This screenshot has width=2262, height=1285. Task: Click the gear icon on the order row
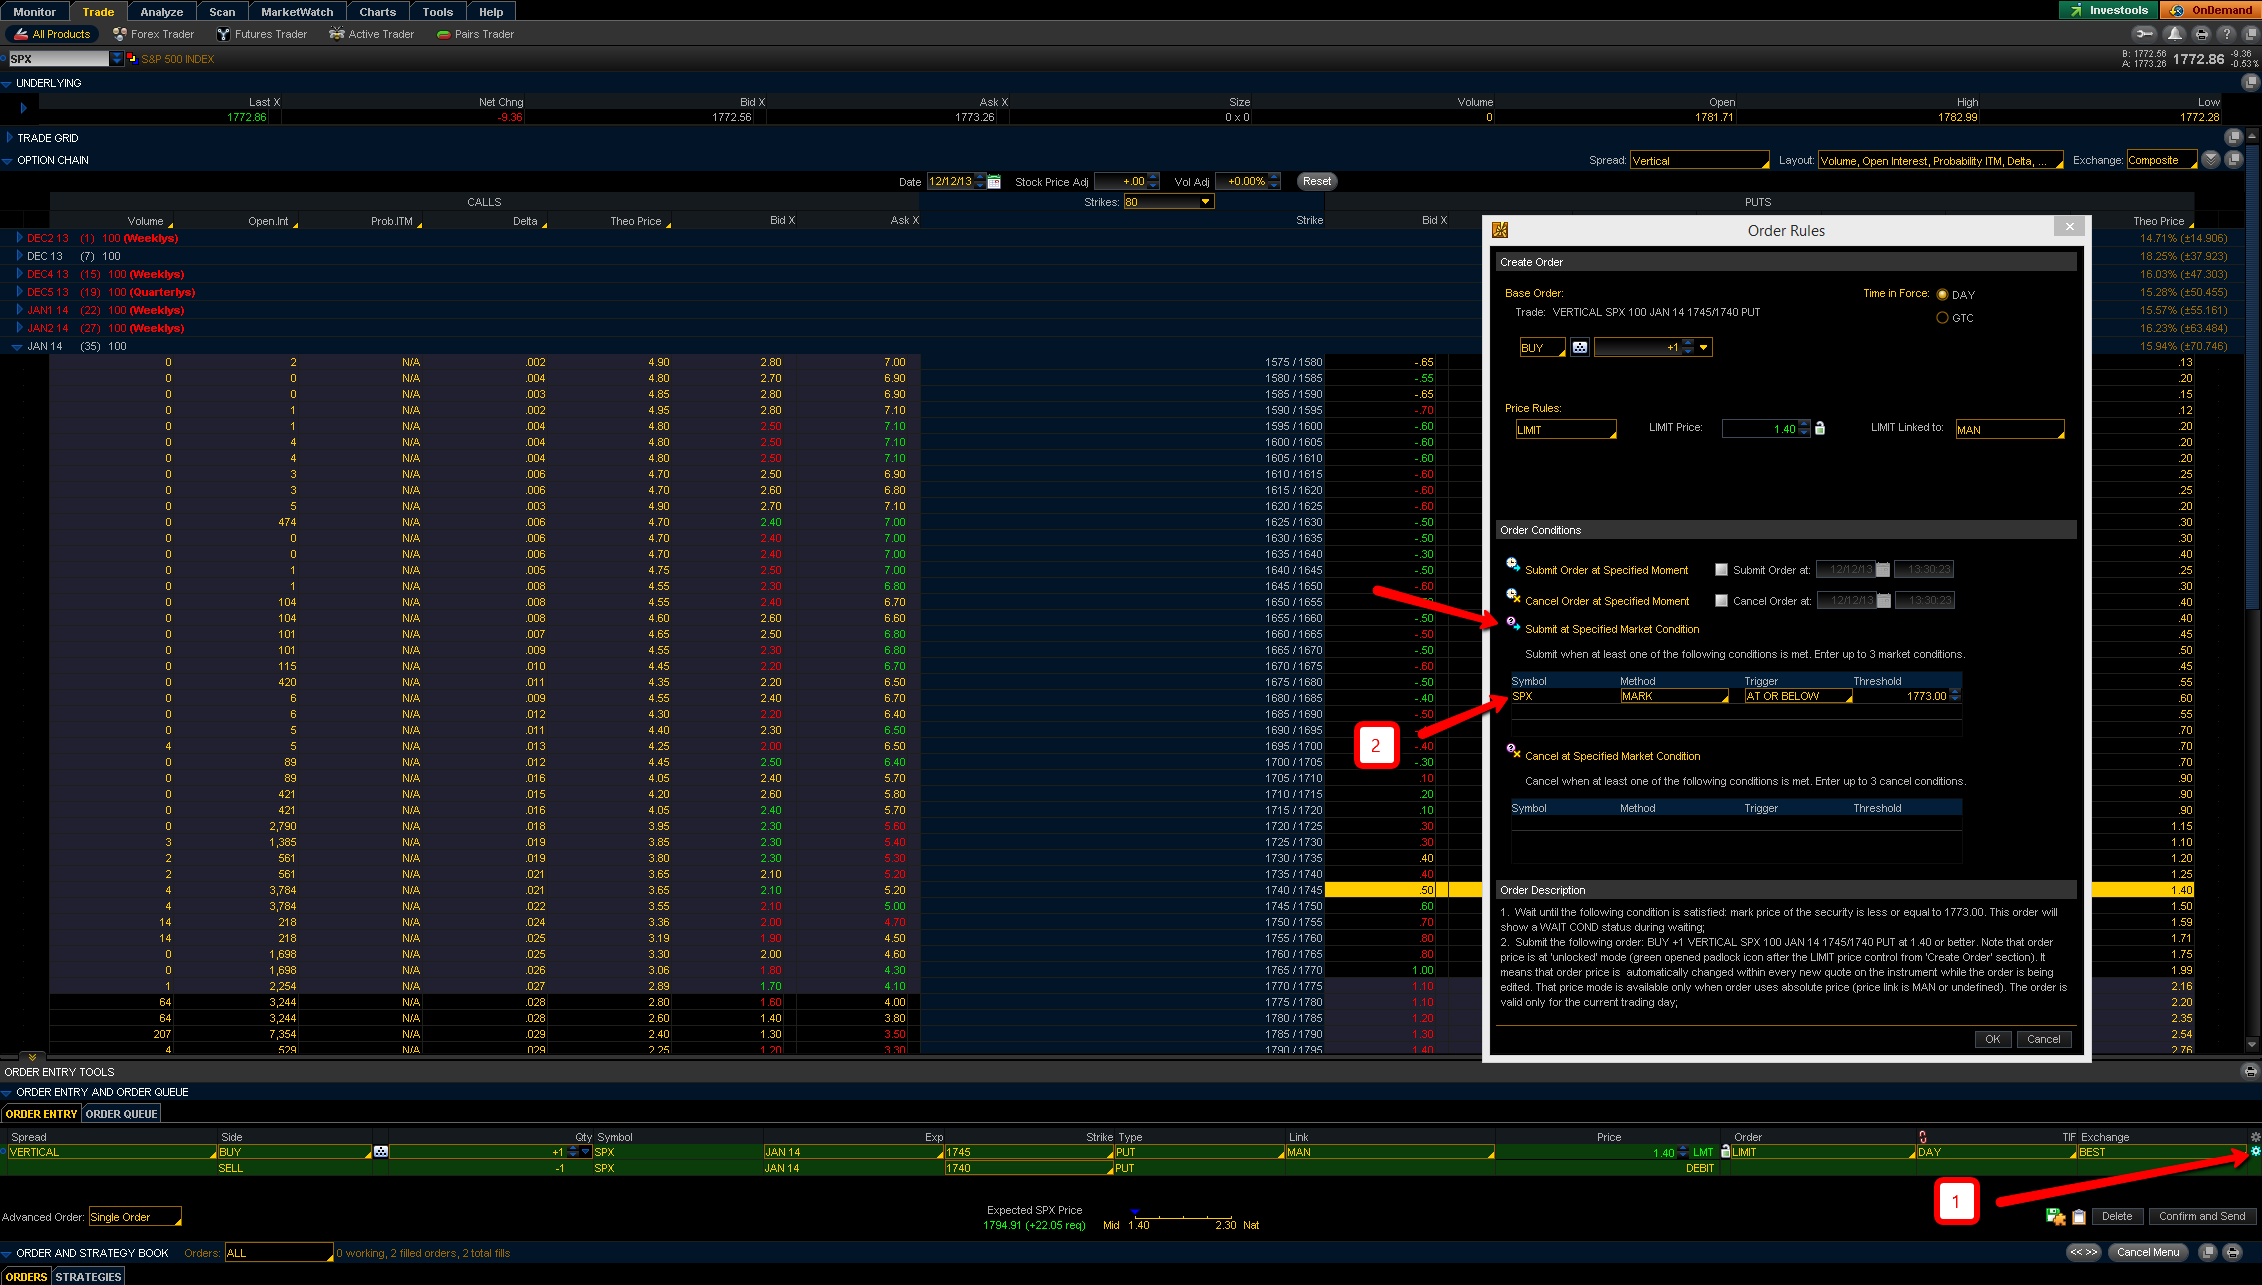[2255, 1152]
